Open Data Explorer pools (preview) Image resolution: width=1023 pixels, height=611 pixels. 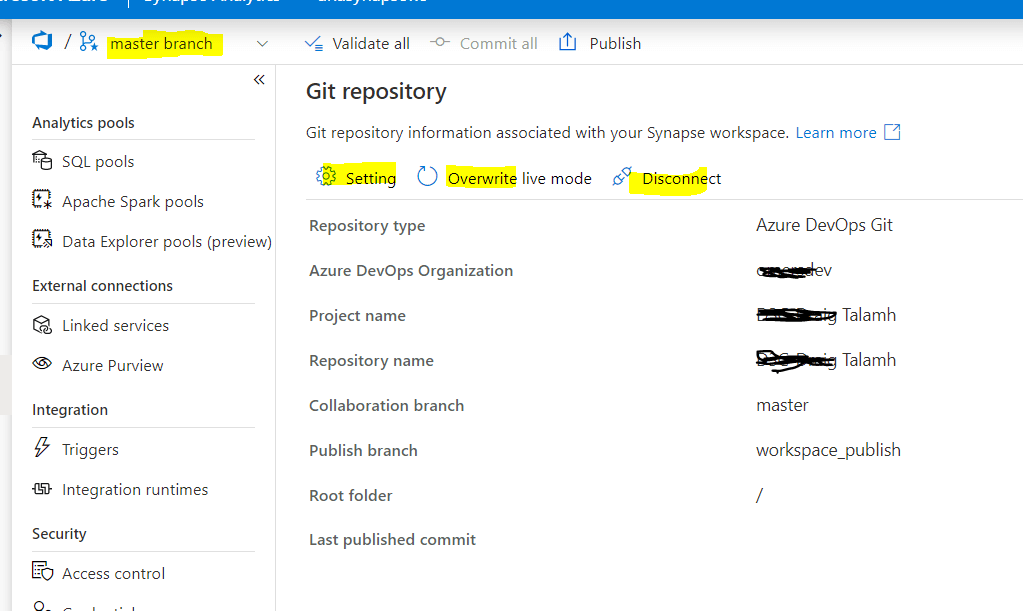tap(167, 242)
